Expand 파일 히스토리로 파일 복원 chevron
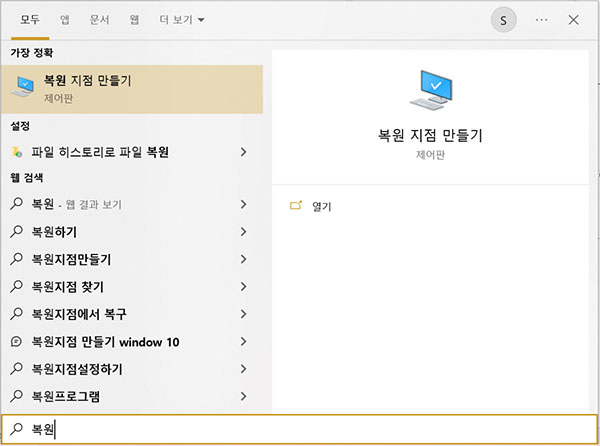Screen dimensions: 600x446 [243, 152]
